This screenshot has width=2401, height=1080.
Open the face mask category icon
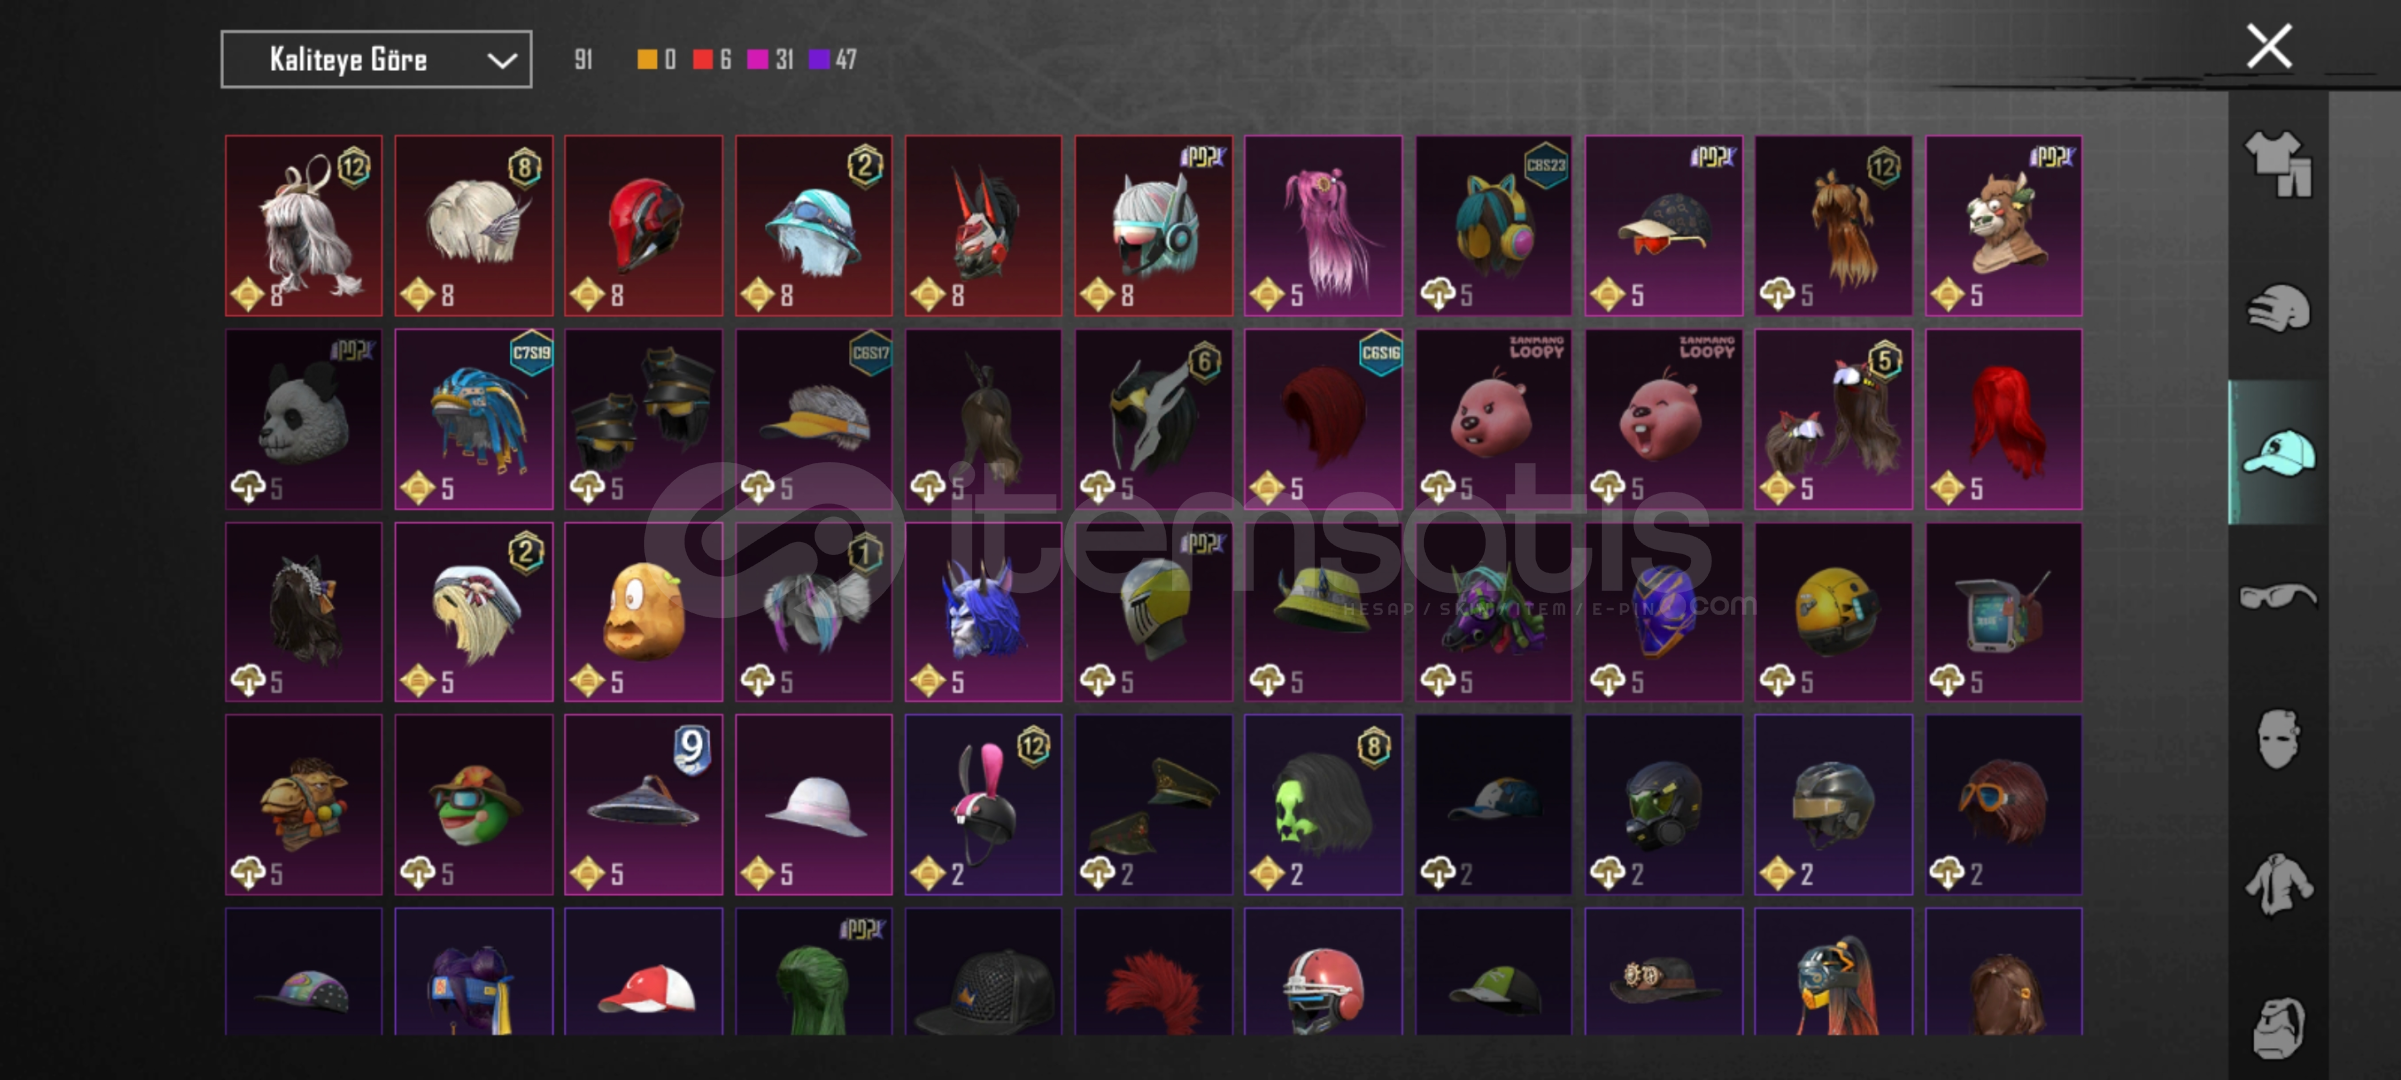tap(2278, 740)
